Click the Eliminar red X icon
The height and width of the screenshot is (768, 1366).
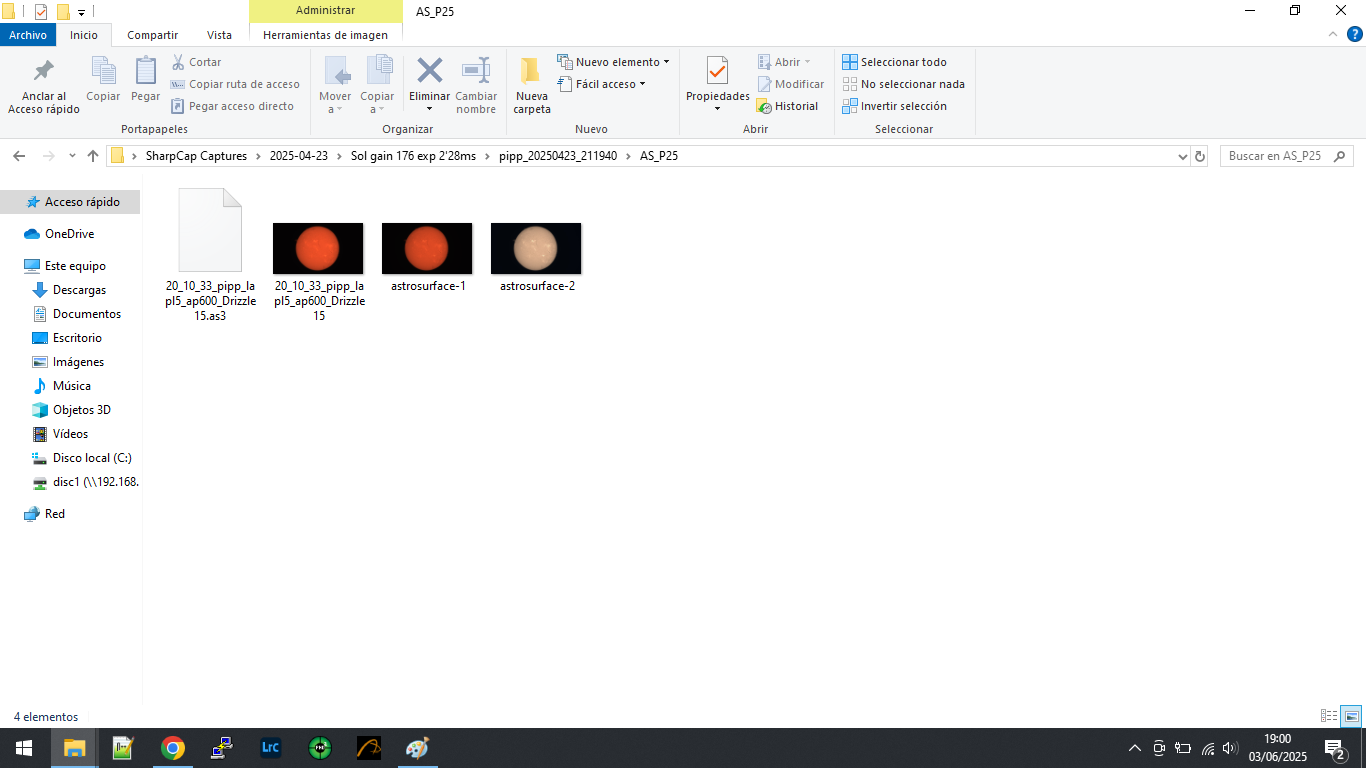tap(430, 71)
